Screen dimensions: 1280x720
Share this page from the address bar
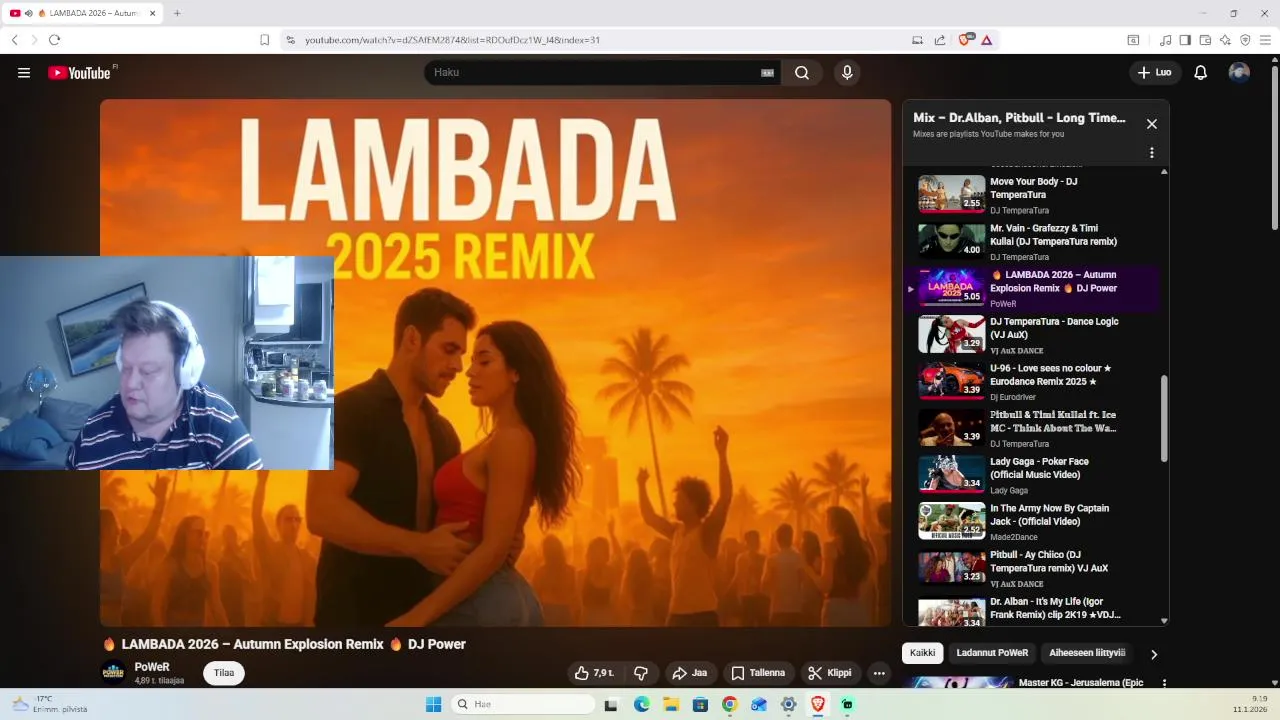(940, 40)
